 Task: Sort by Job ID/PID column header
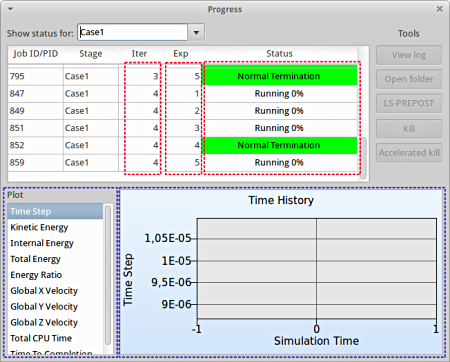pos(36,54)
